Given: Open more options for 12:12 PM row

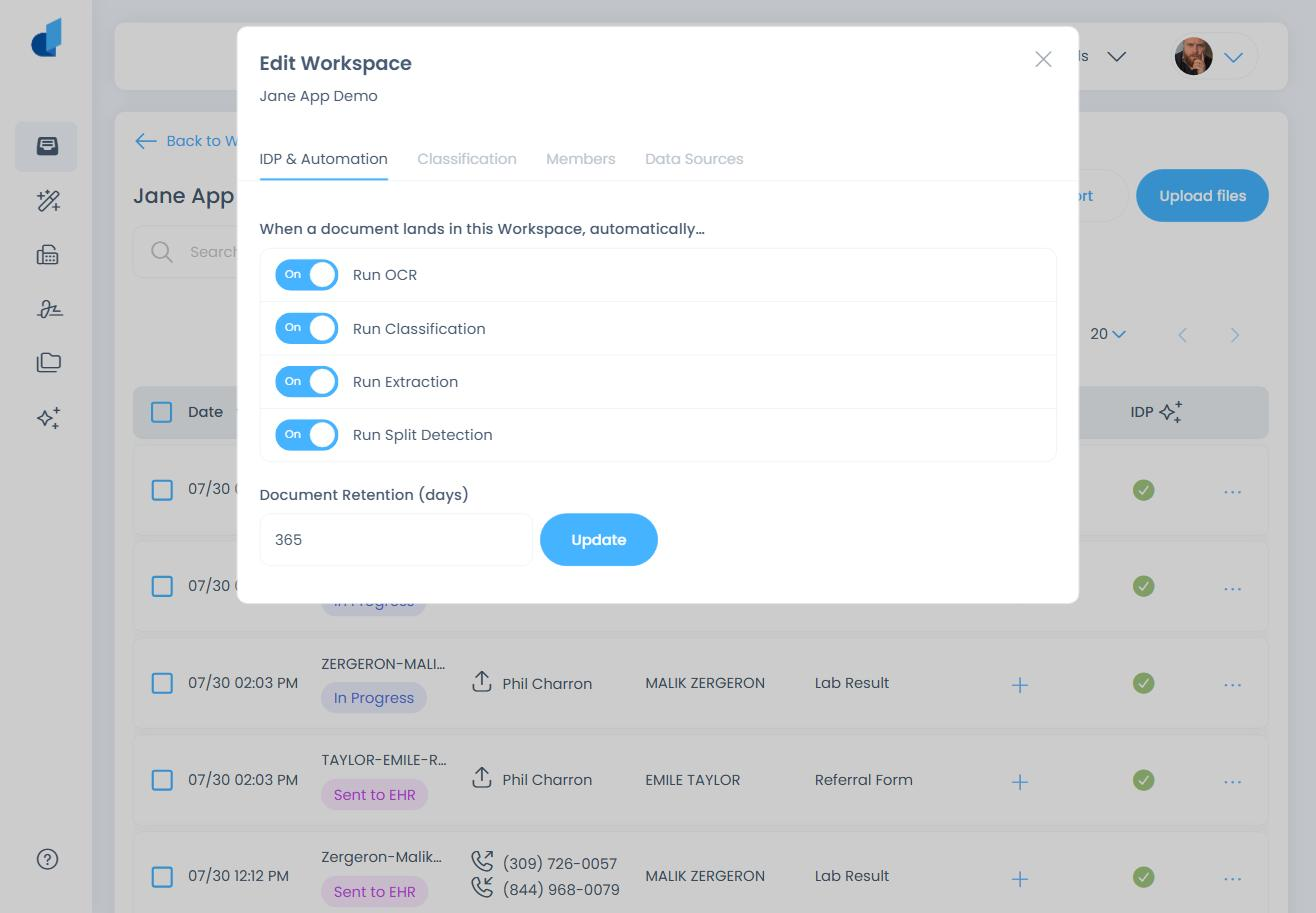Looking at the screenshot, I should (1232, 879).
